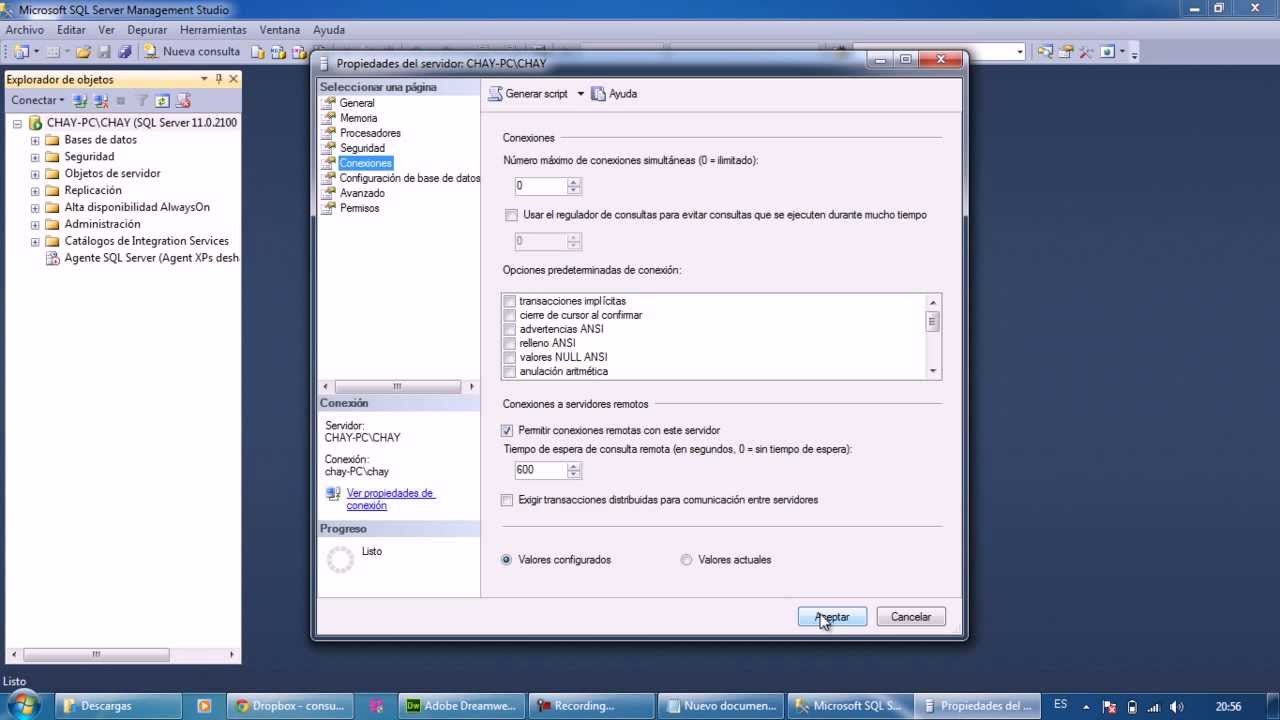1280x720 pixels.
Task: Open the Ventana menu
Action: coord(280,30)
